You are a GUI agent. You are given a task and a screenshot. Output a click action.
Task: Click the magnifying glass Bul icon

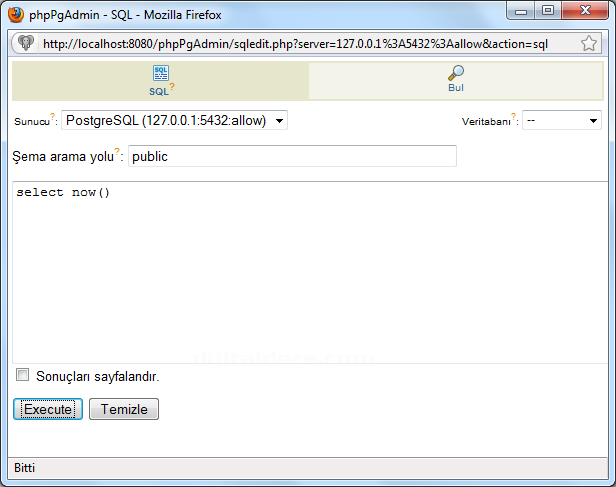pyautogui.click(x=456, y=73)
